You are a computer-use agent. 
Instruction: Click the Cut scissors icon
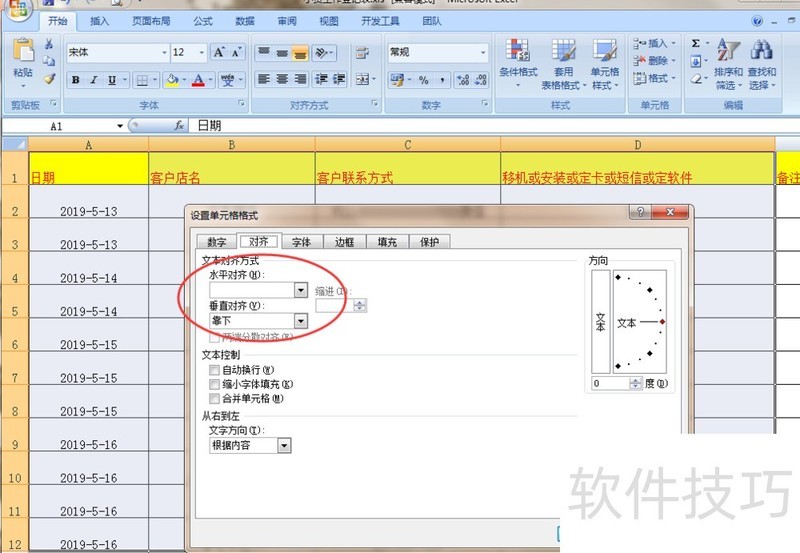pyautogui.click(x=49, y=44)
